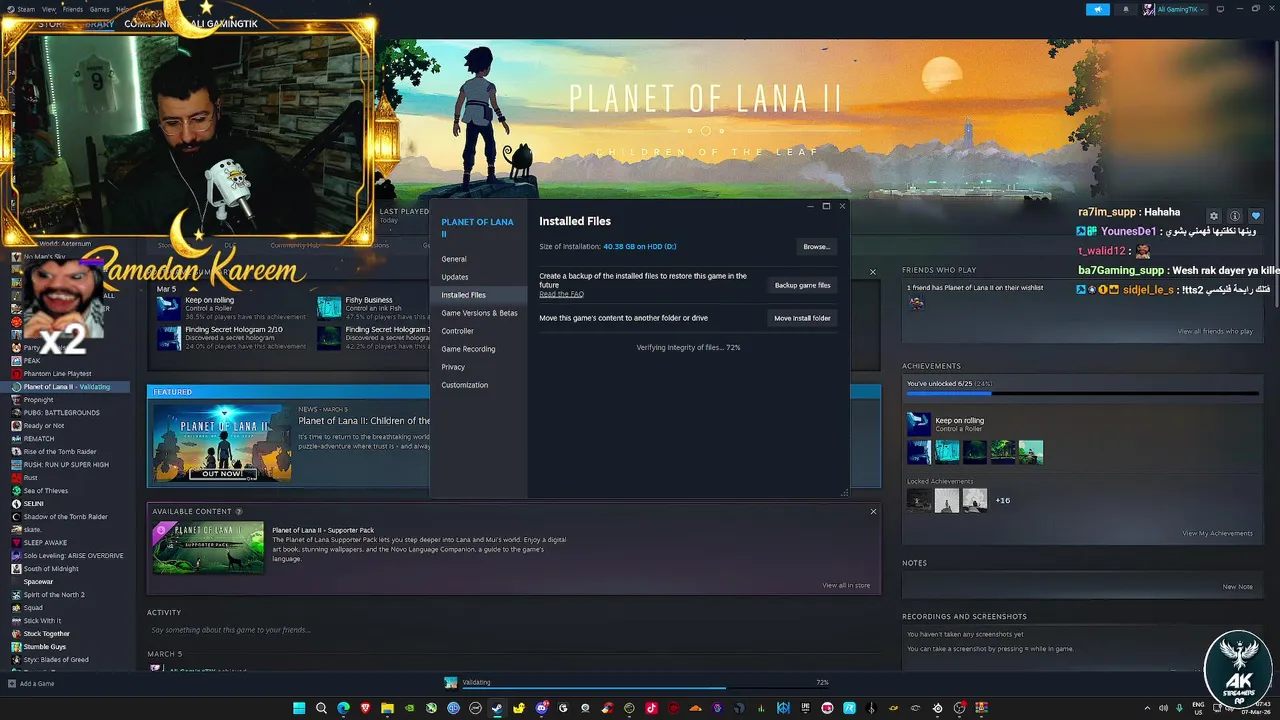Select Phantom Line Playtest in library

point(57,374)
